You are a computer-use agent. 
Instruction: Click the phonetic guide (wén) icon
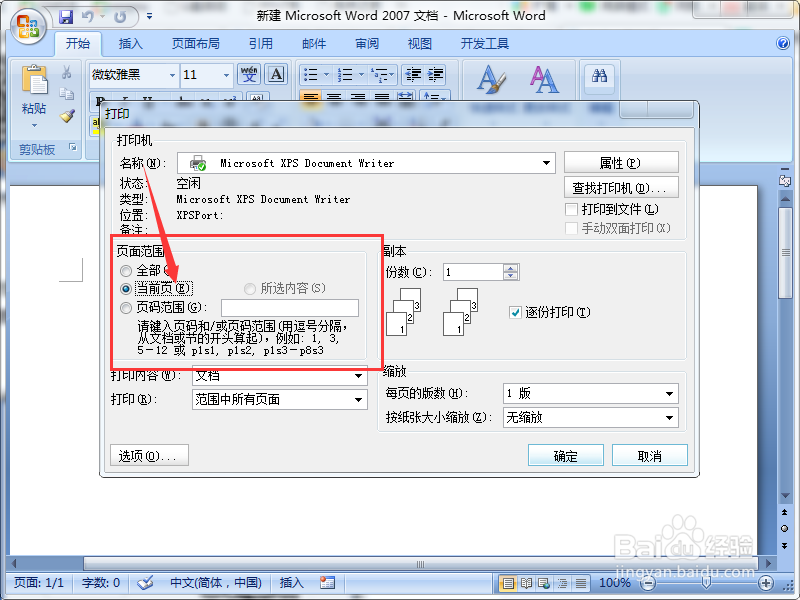(x=249, y=74)
